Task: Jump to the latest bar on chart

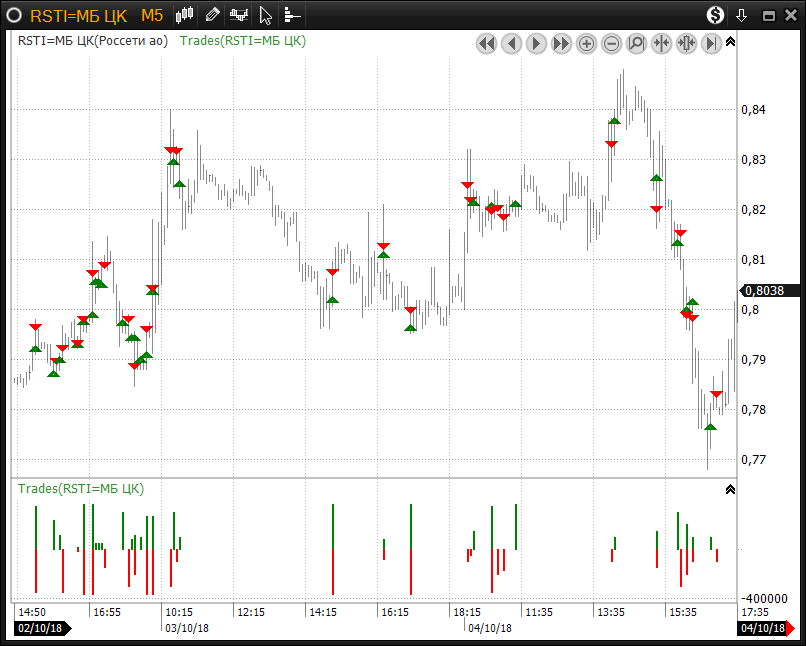Action: point(711,43)
